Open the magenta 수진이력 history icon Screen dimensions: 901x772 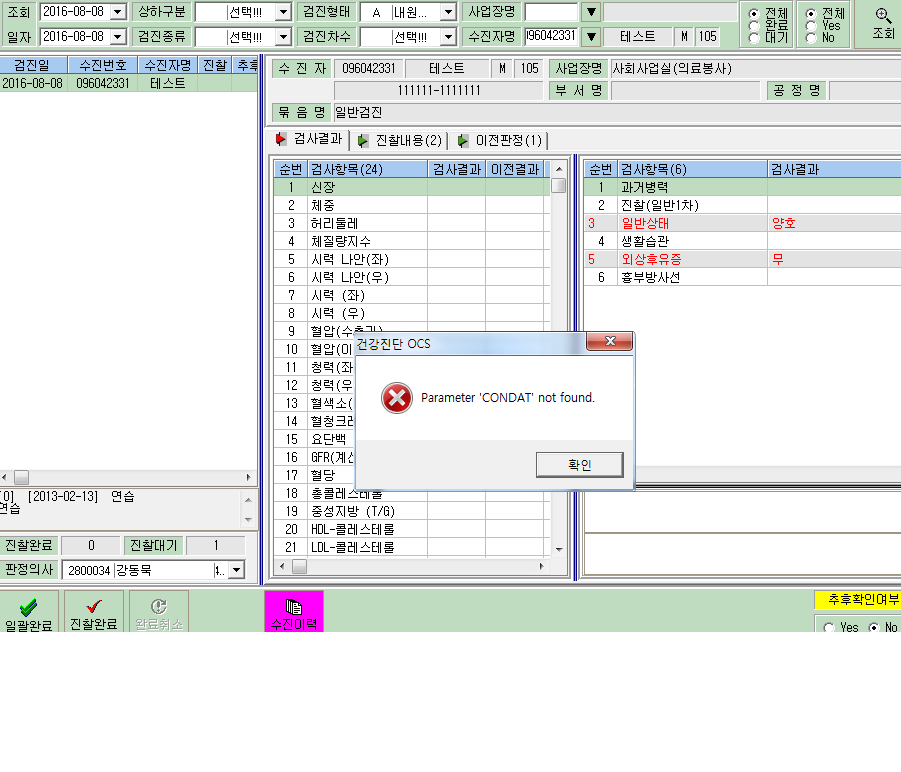pos(294,607)
